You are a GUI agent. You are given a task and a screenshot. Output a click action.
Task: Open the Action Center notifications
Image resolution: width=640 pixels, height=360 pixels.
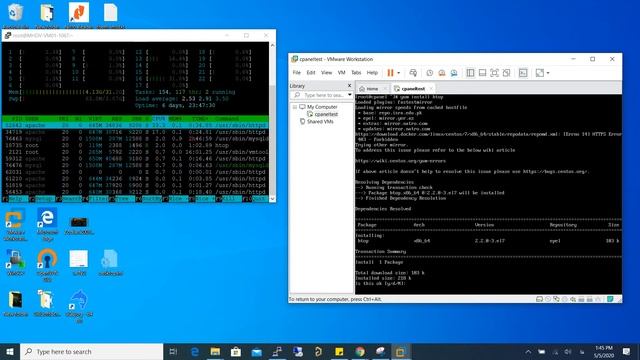[x=627, y=351]
